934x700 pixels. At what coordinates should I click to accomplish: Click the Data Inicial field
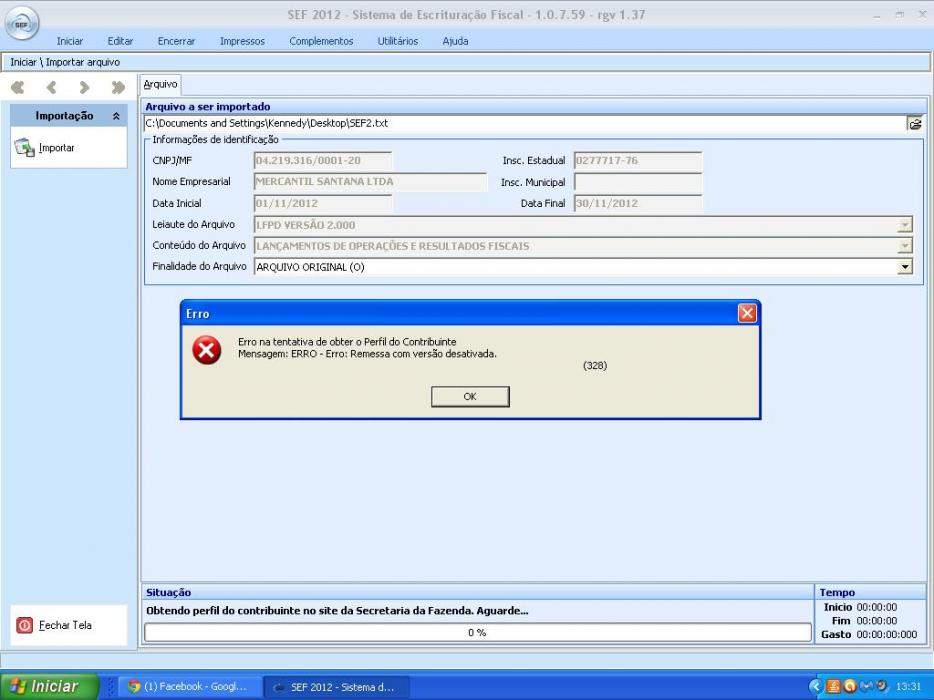point(323,203)
